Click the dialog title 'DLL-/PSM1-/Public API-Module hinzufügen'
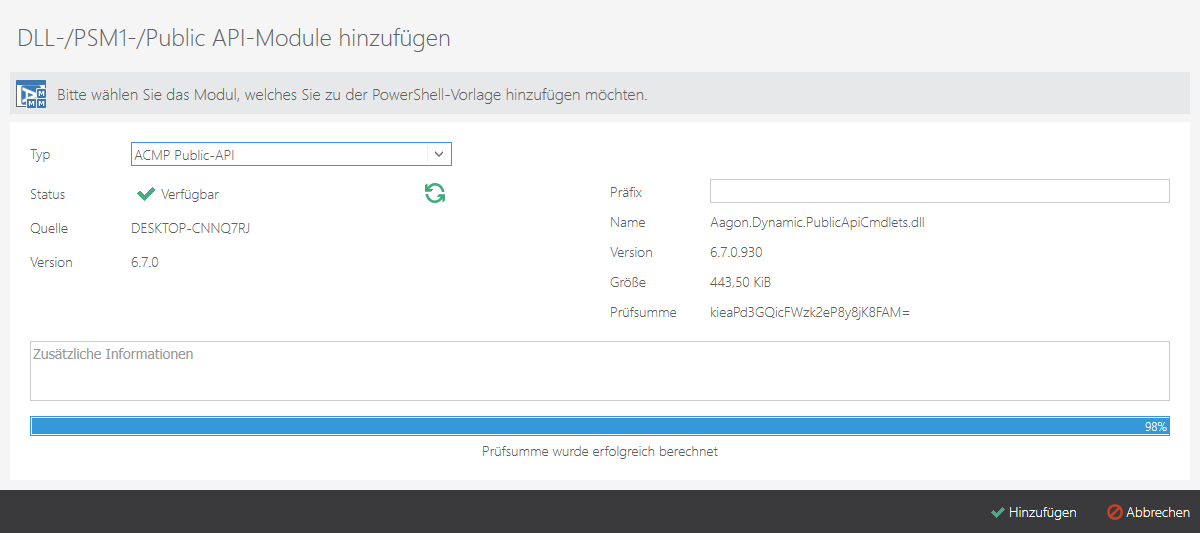Screen dimensions: 1200x533 234,38
